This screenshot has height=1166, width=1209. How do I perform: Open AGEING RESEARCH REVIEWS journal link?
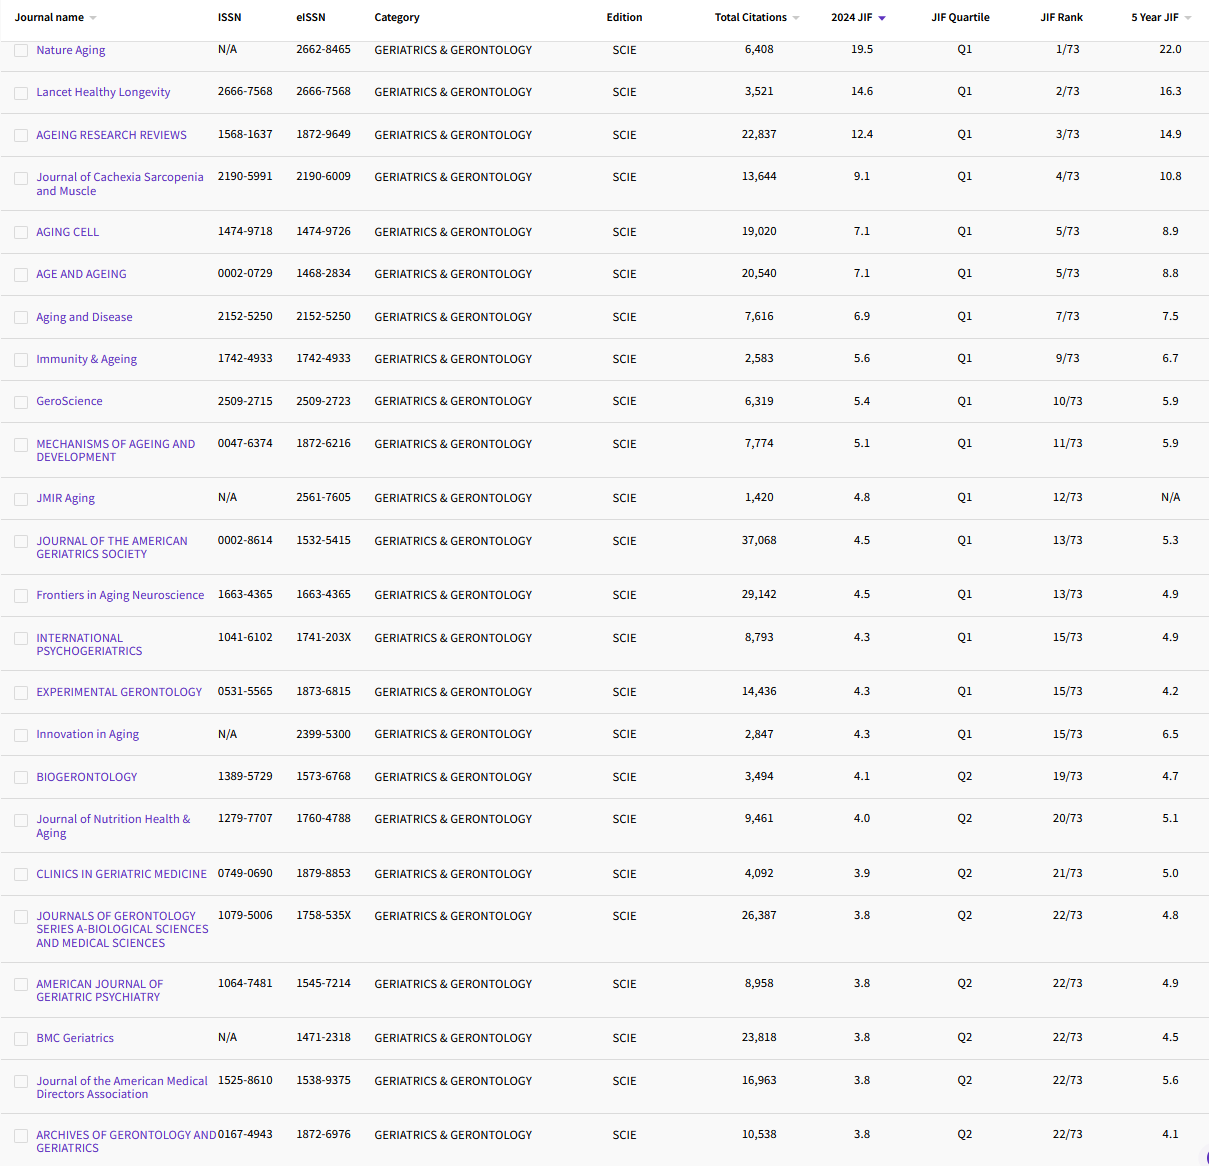111,134
